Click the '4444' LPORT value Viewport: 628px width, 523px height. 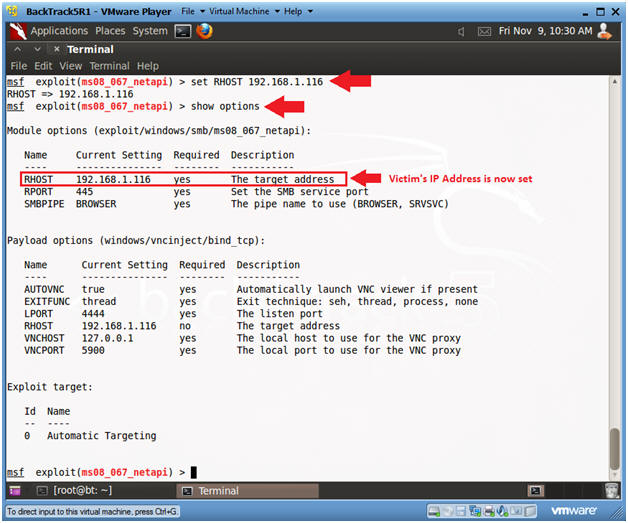tap(93, 314)
